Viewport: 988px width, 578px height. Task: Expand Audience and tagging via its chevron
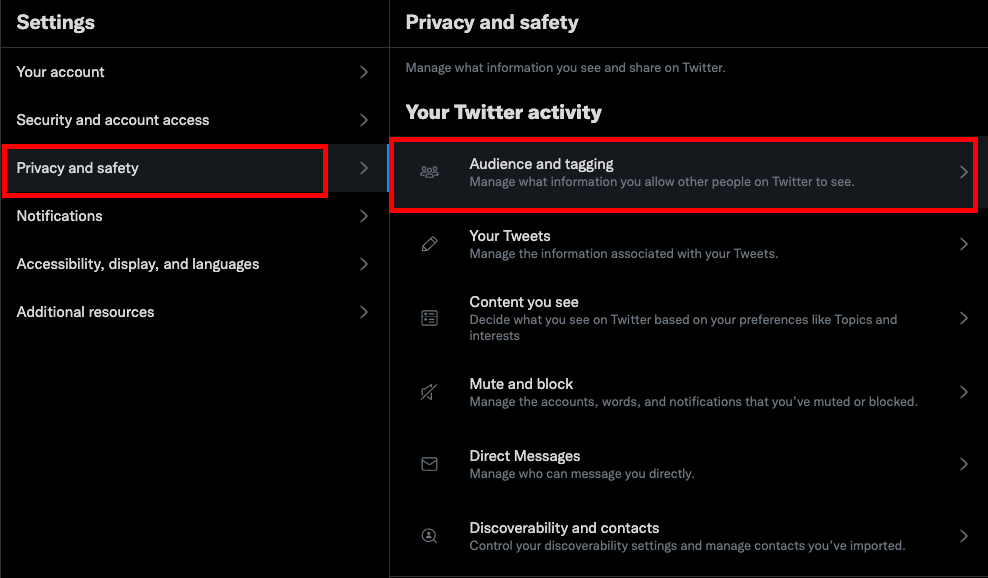(963, 172)
